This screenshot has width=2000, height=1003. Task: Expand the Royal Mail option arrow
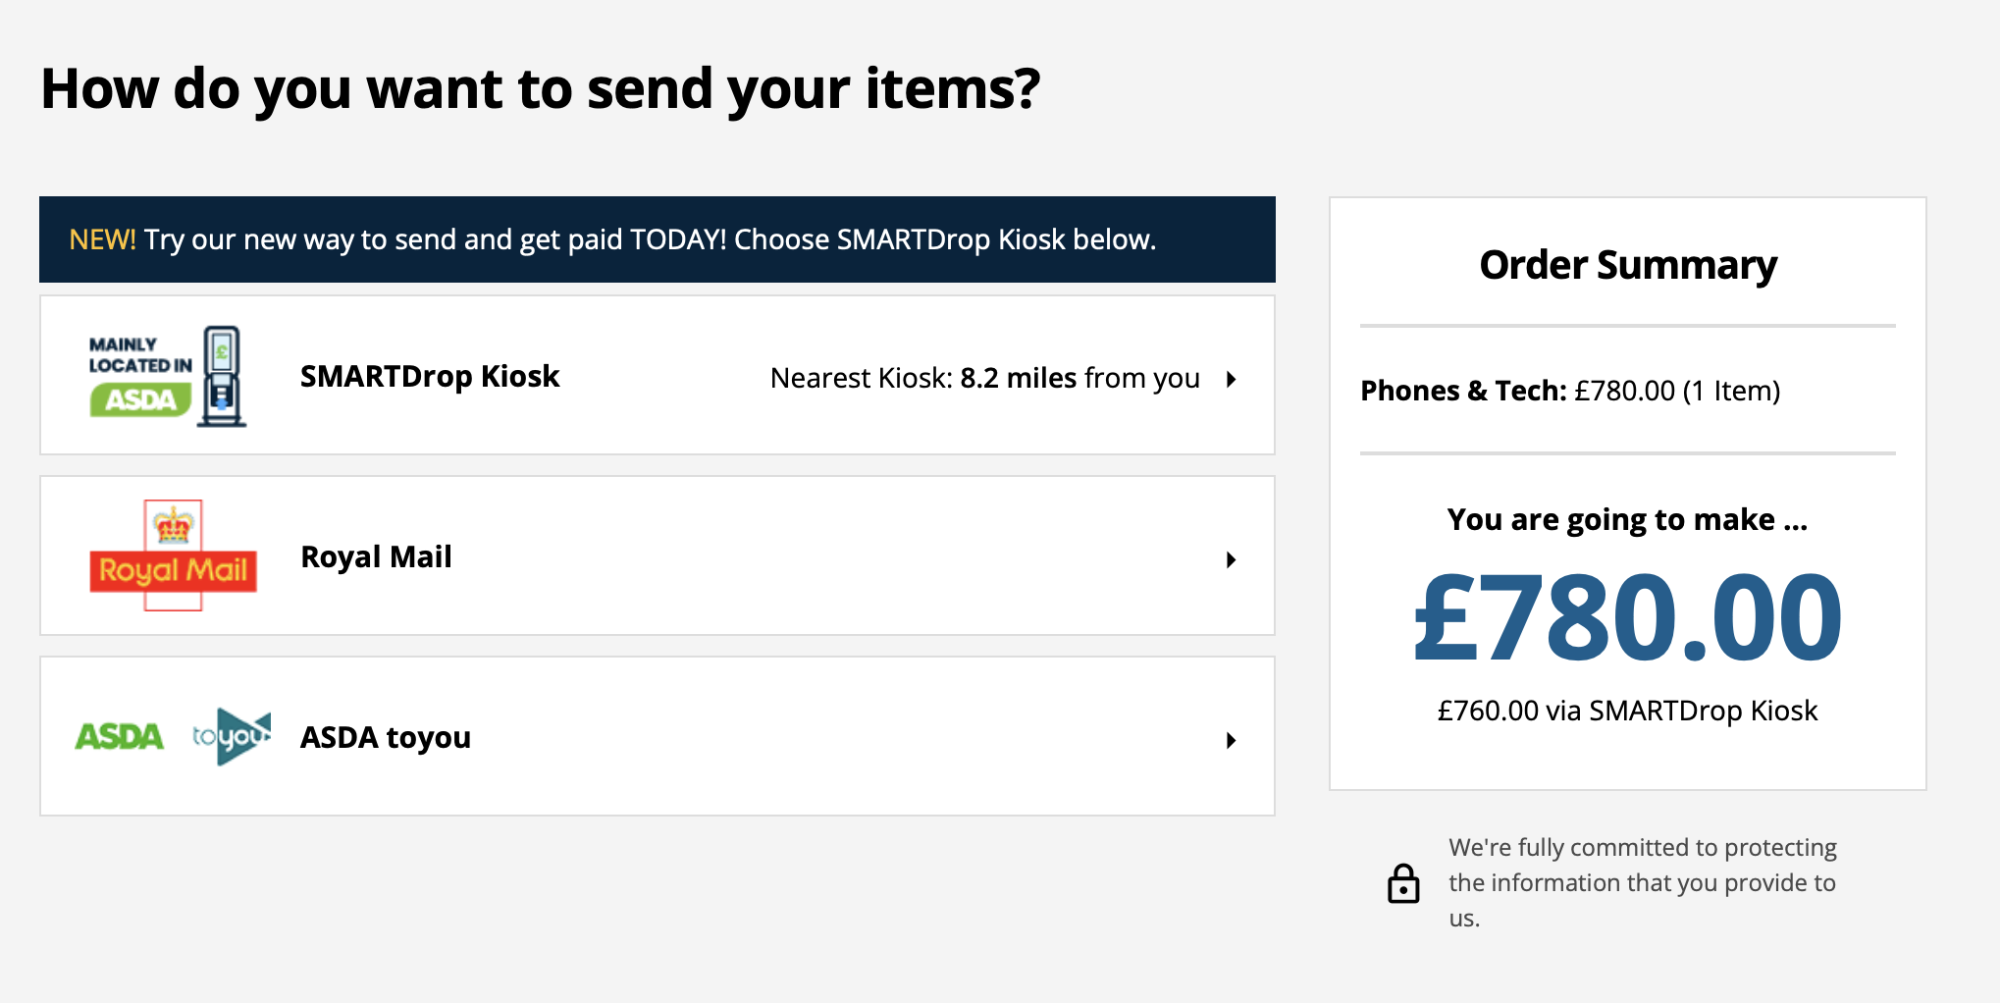point(1231,560)
